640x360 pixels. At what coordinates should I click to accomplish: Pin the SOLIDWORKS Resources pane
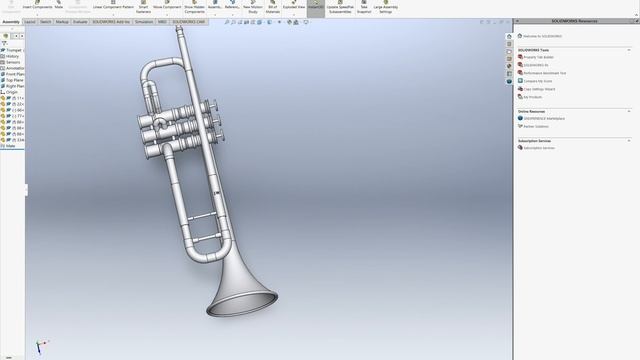[x=636, y=21]
